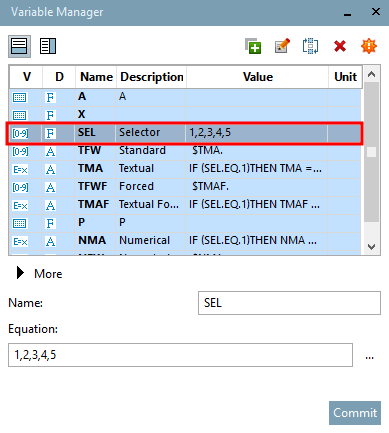Click the Commit button

(x=355, y=413)
